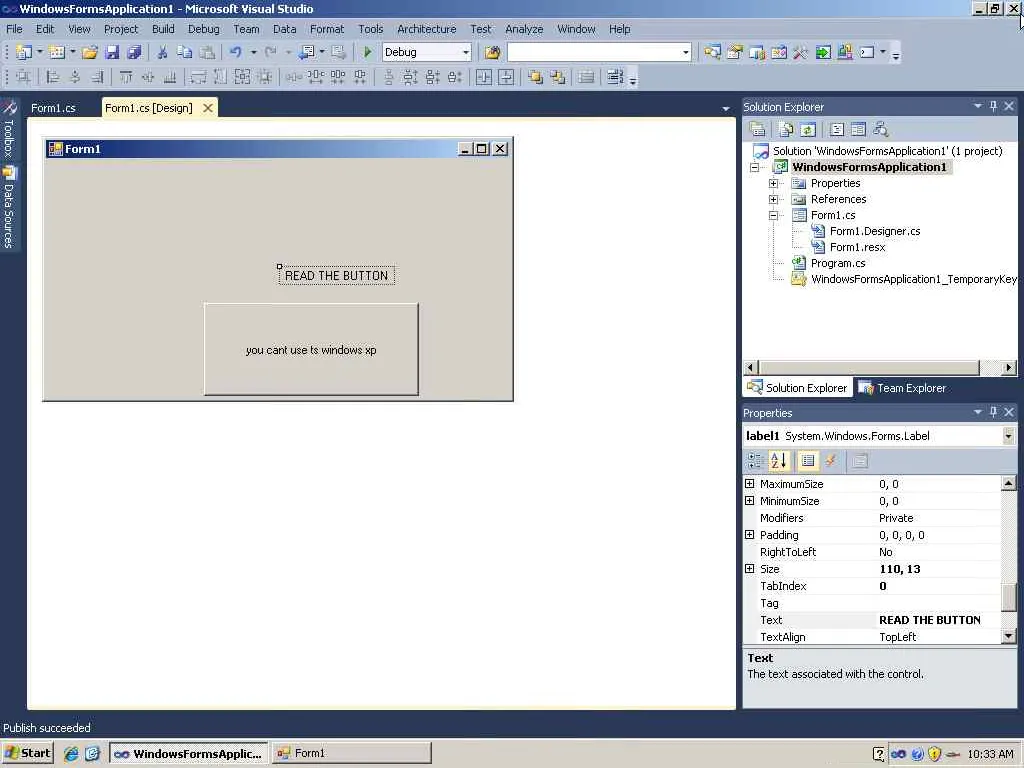Expand the Padding property row

[x=750, y=535]
